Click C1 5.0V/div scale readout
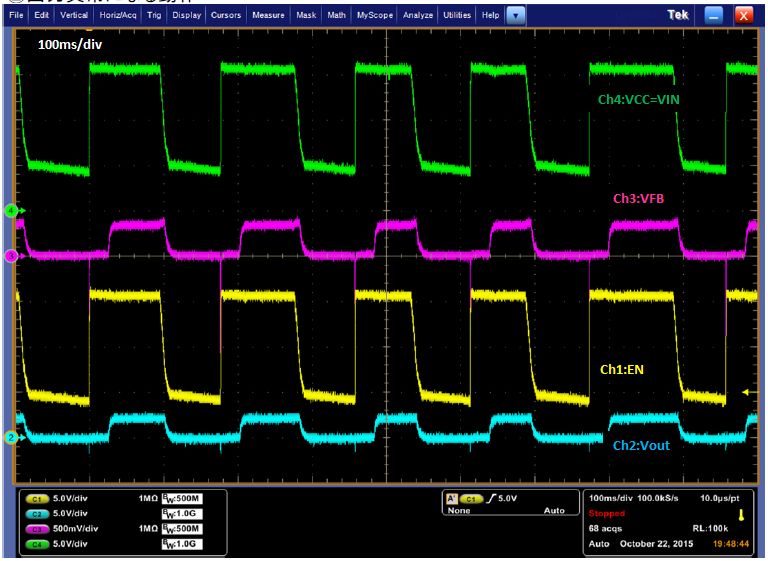This screenshot has height=561, width=768. 70,499
